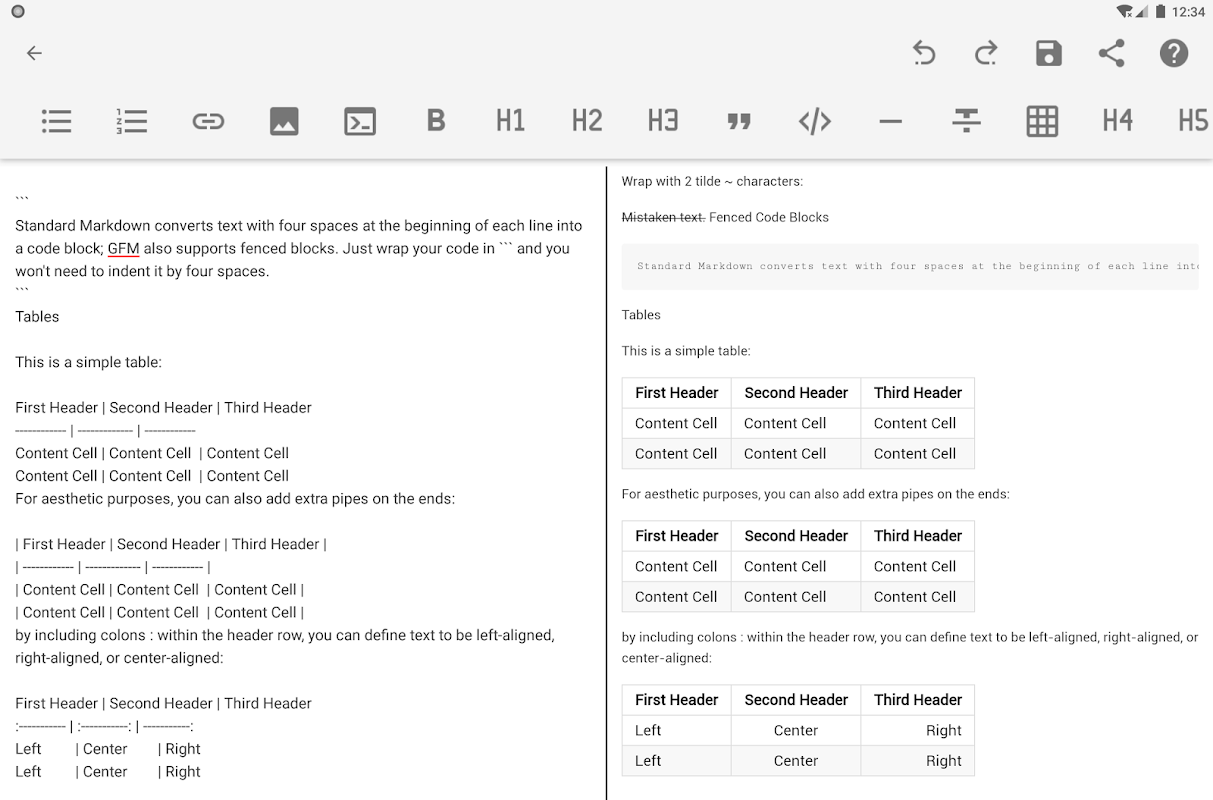Insert a block quote
The image size is (1213, 800).
coord(739,121)
